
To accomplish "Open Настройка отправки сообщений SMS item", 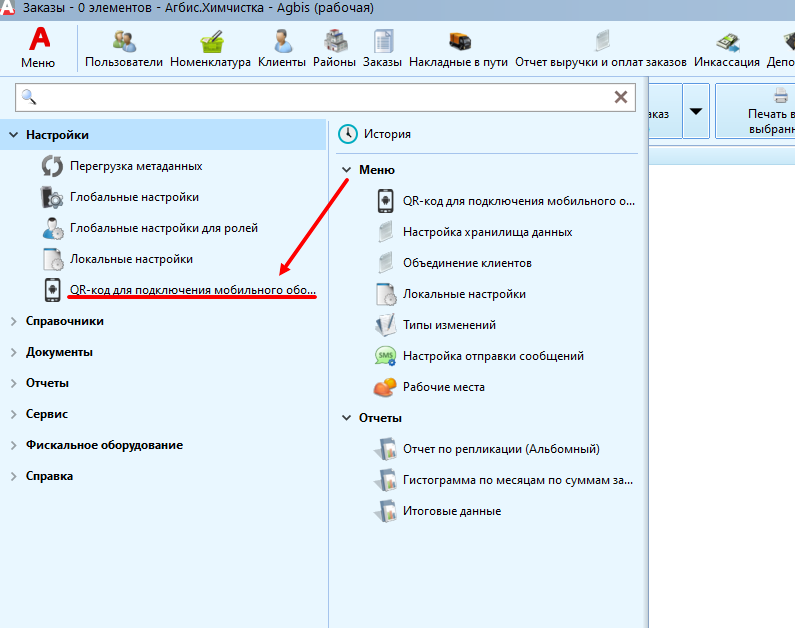I will click(x=493, y=356).
